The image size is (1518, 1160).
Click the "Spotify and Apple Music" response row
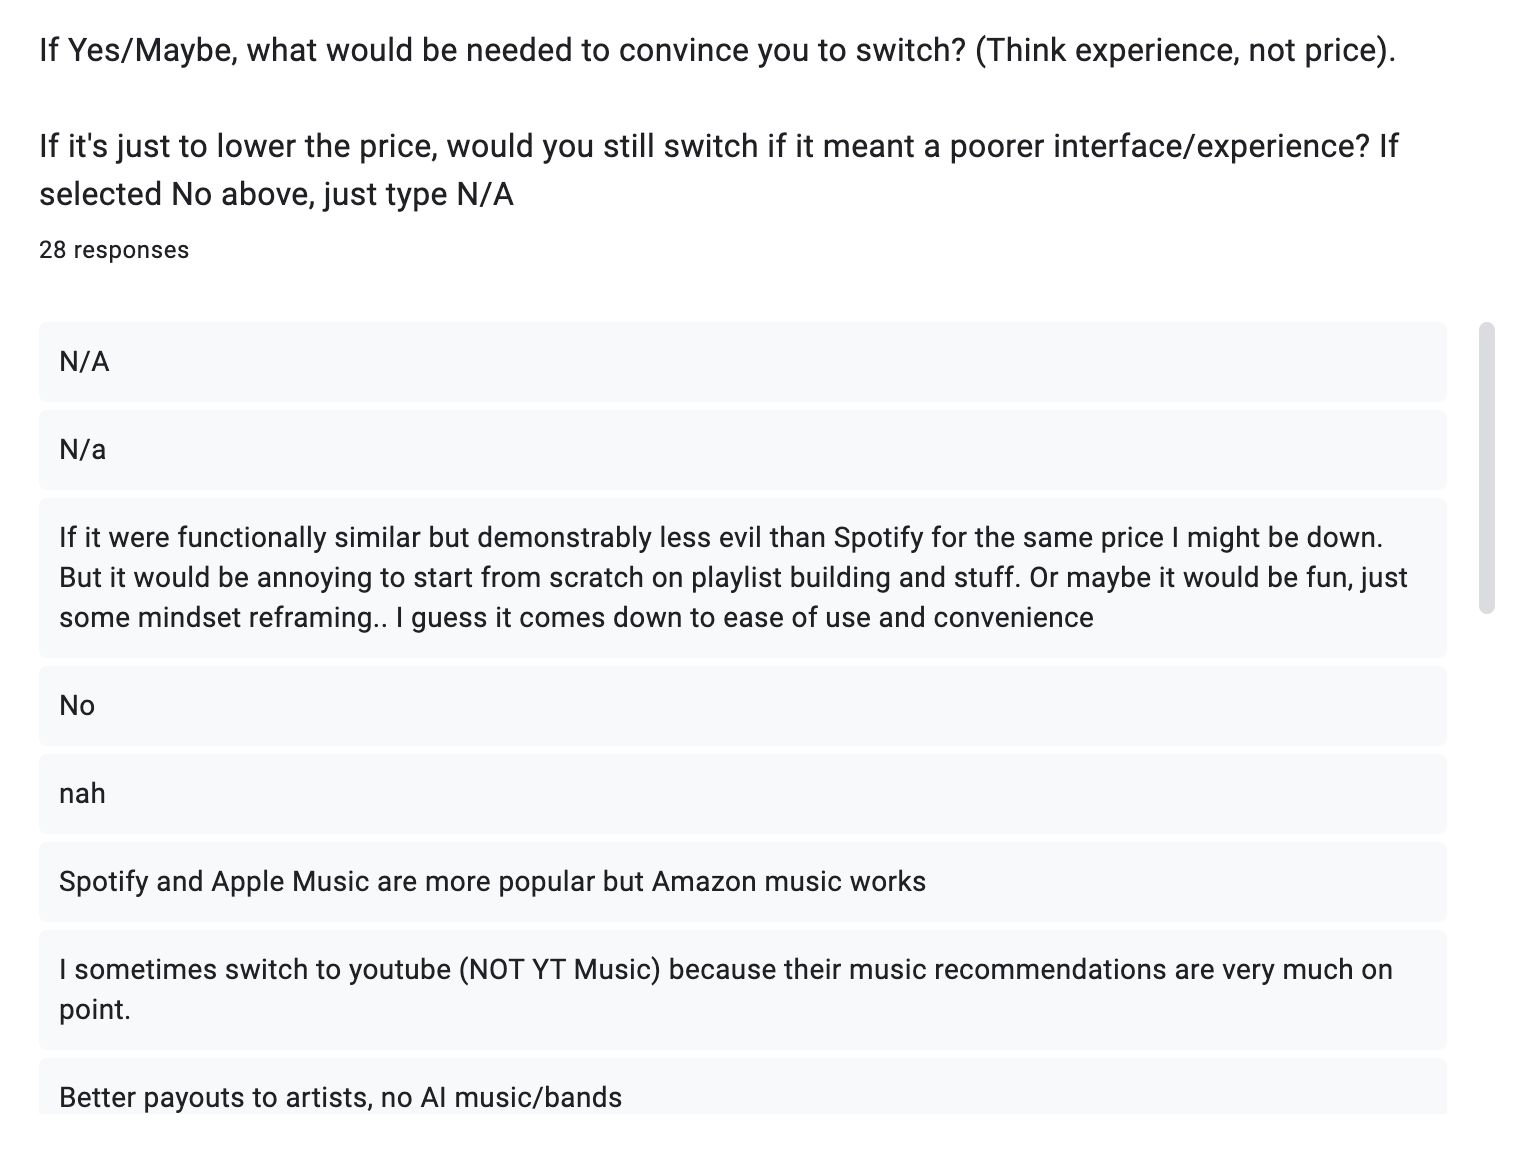pyautogui.click(x=742, y=882)
